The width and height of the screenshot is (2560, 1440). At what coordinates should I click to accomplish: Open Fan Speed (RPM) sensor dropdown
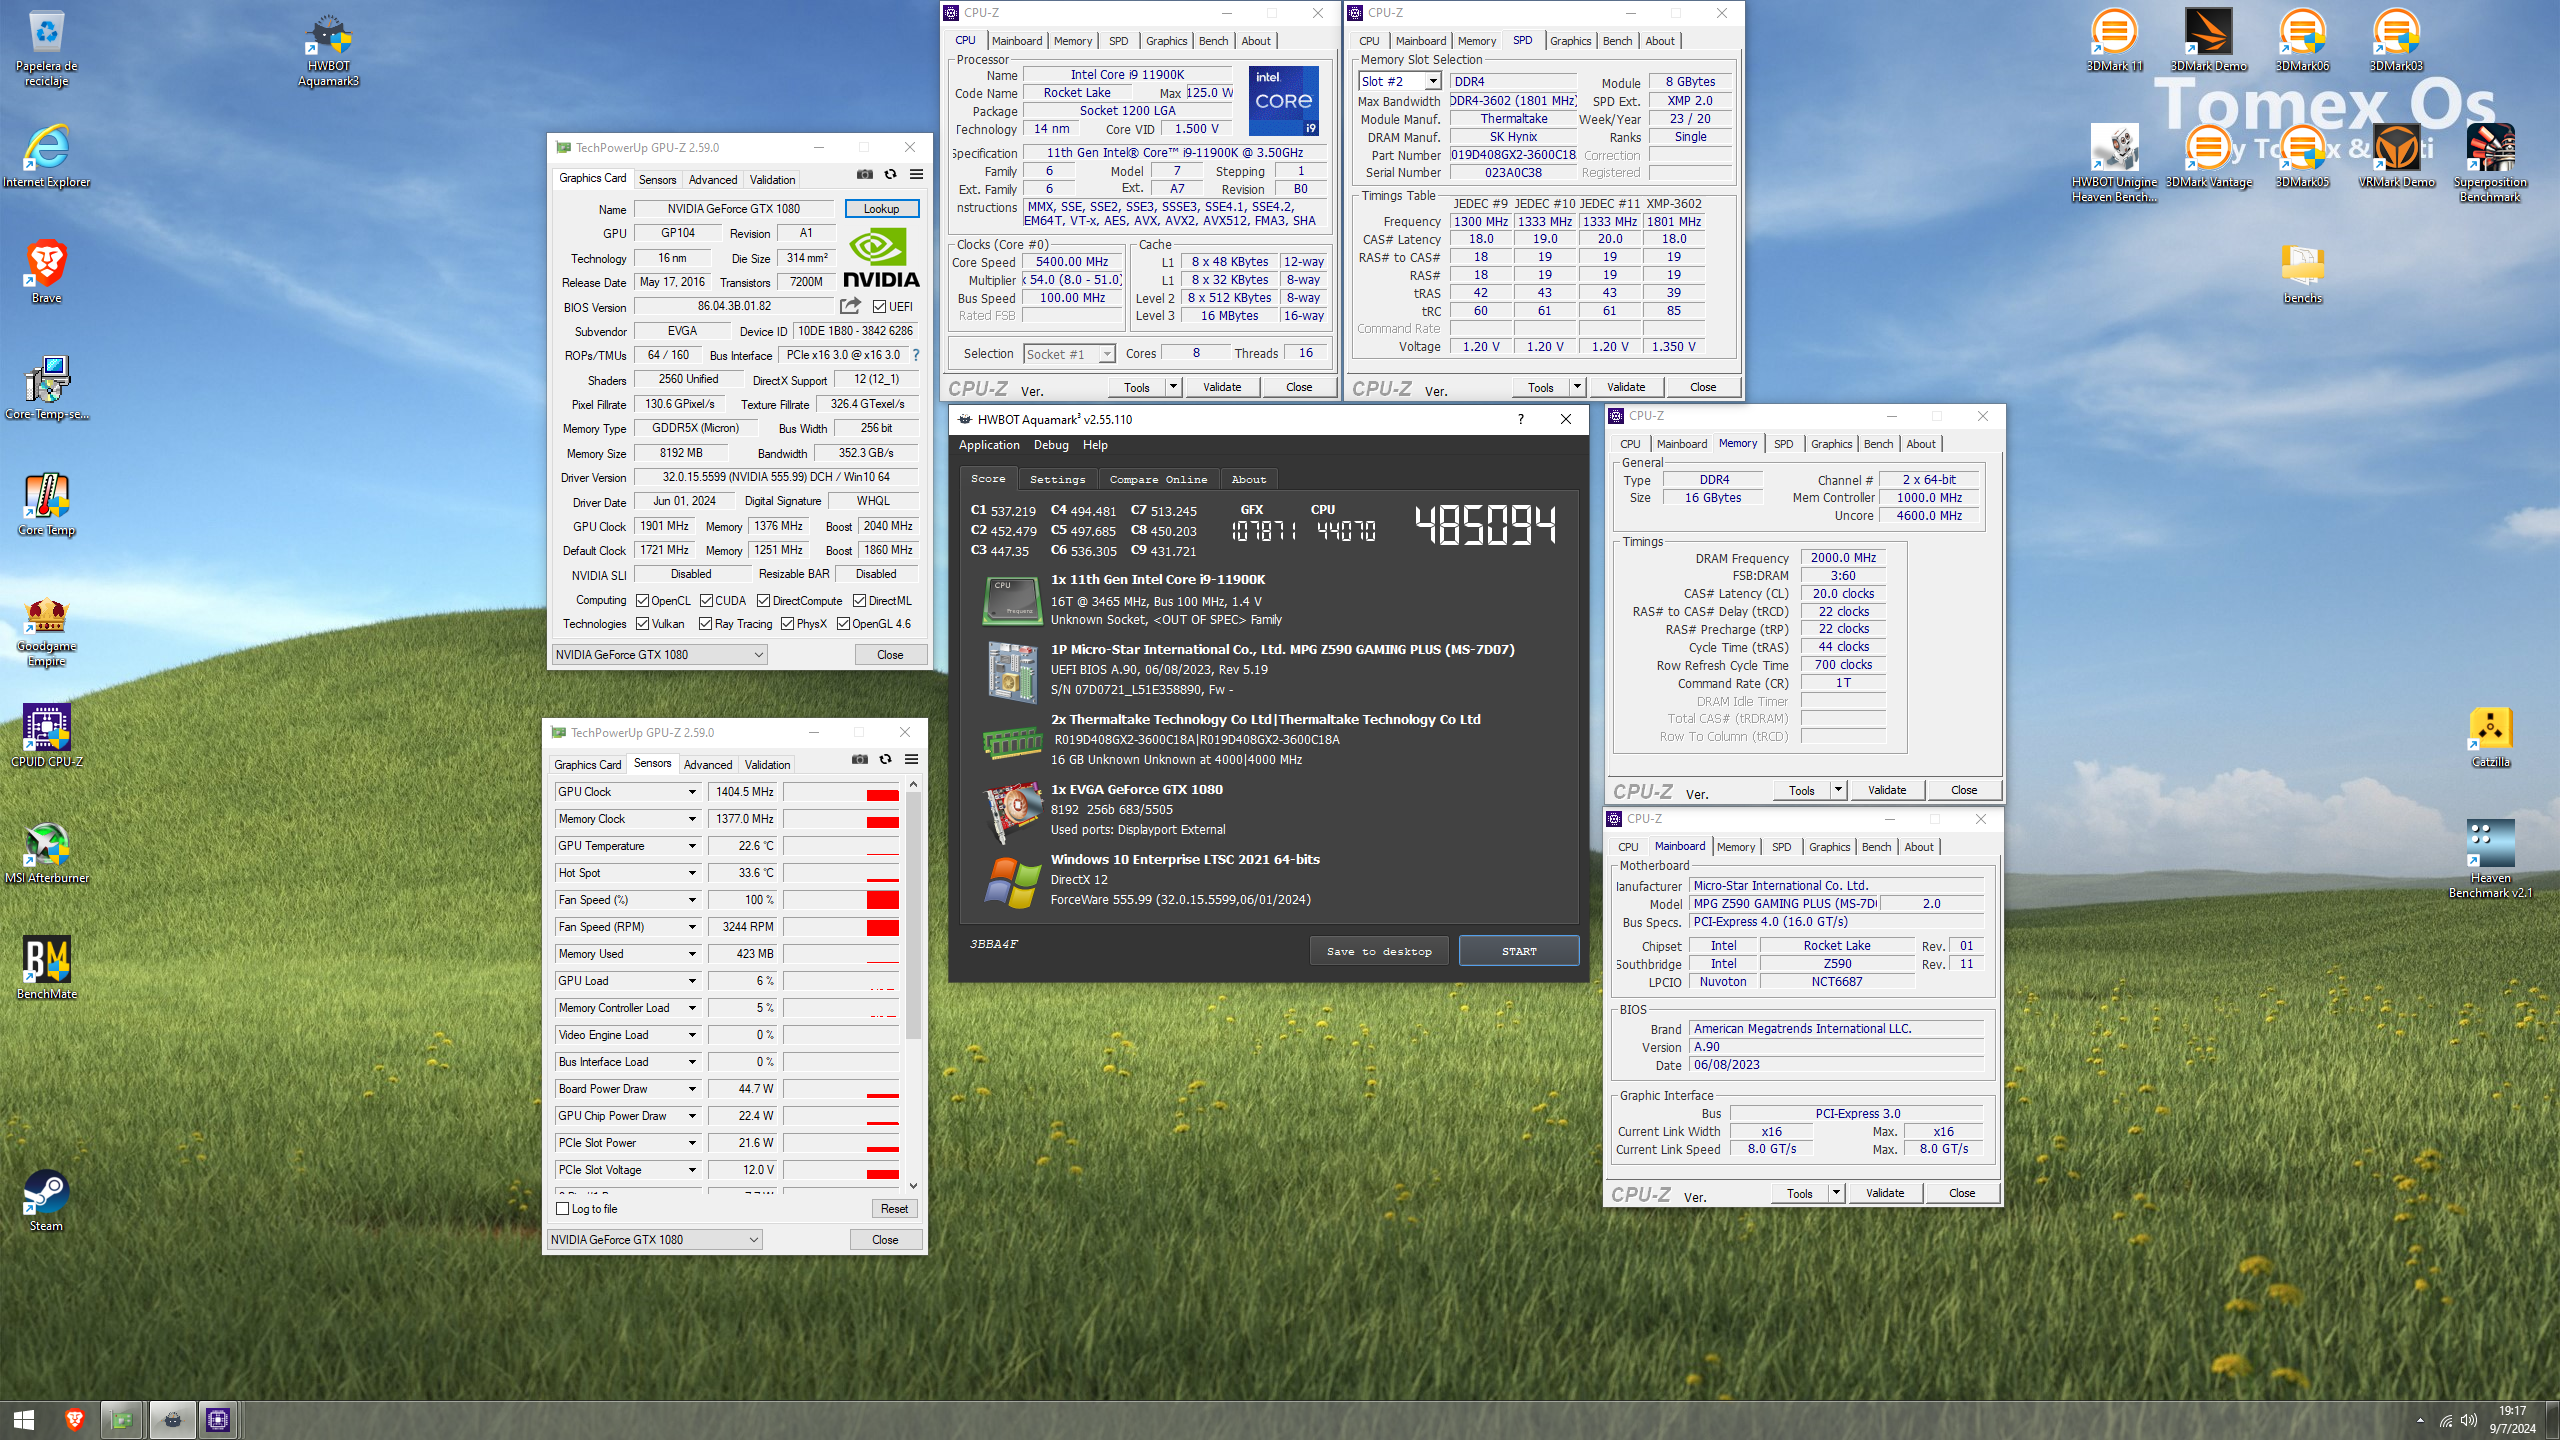point(692,927)
